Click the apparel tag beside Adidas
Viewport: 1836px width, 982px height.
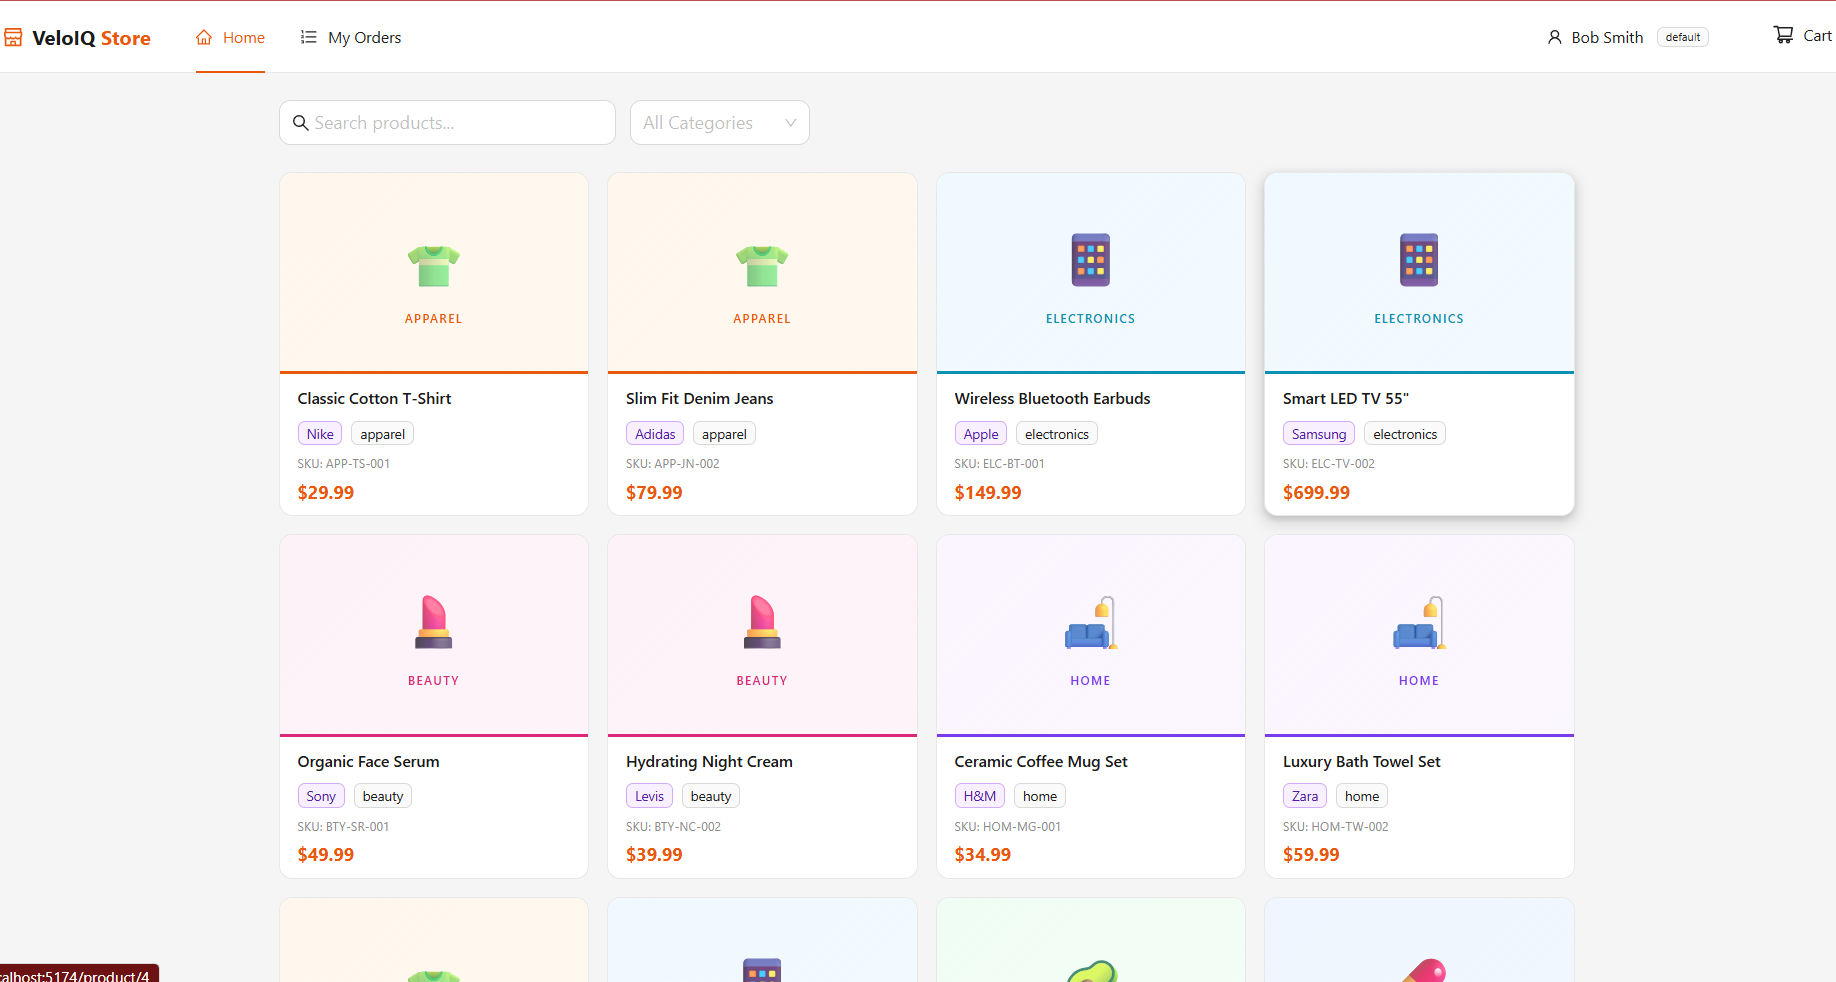point(724,434)
